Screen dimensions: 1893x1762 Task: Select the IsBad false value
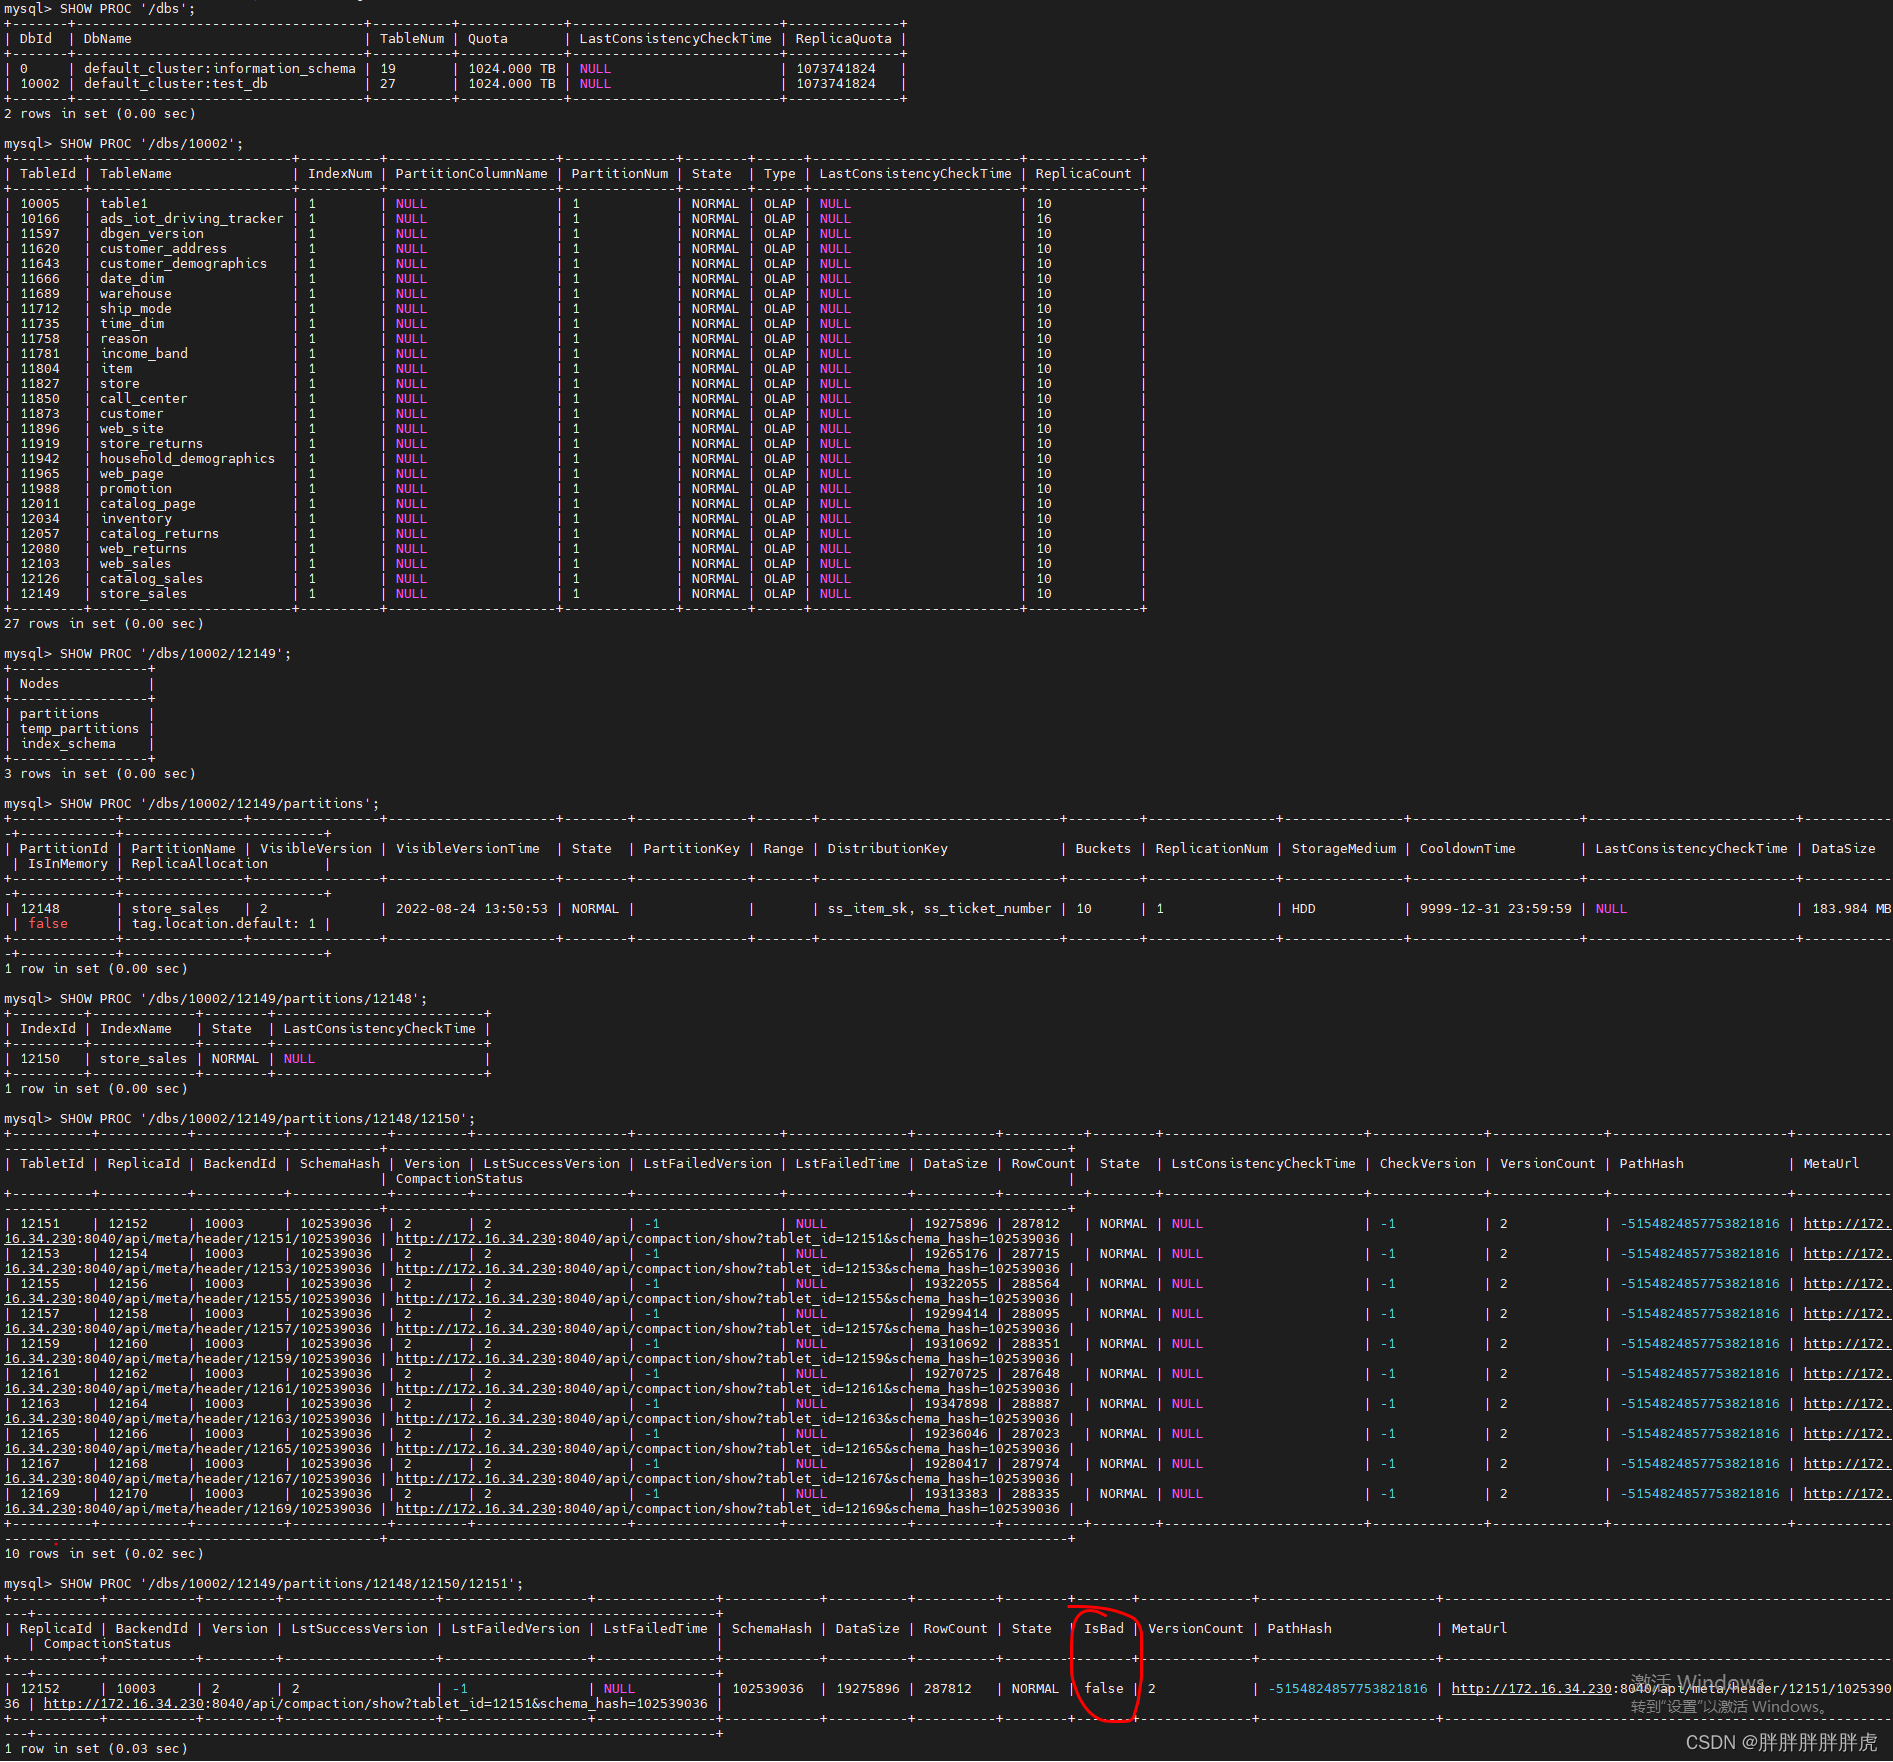click(x=1104, y=1688)
